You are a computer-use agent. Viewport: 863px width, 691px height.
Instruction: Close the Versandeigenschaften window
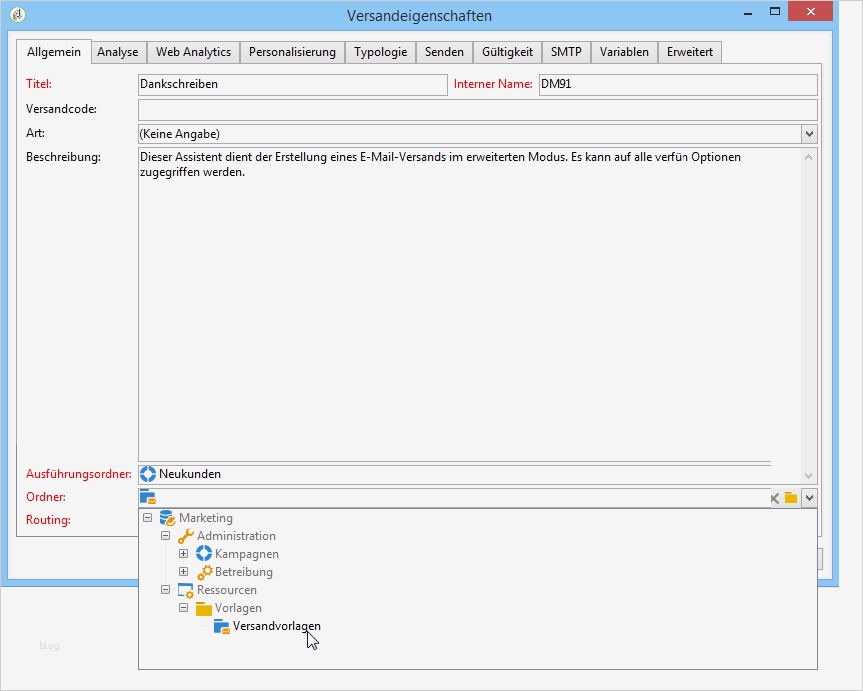(810, 12)
